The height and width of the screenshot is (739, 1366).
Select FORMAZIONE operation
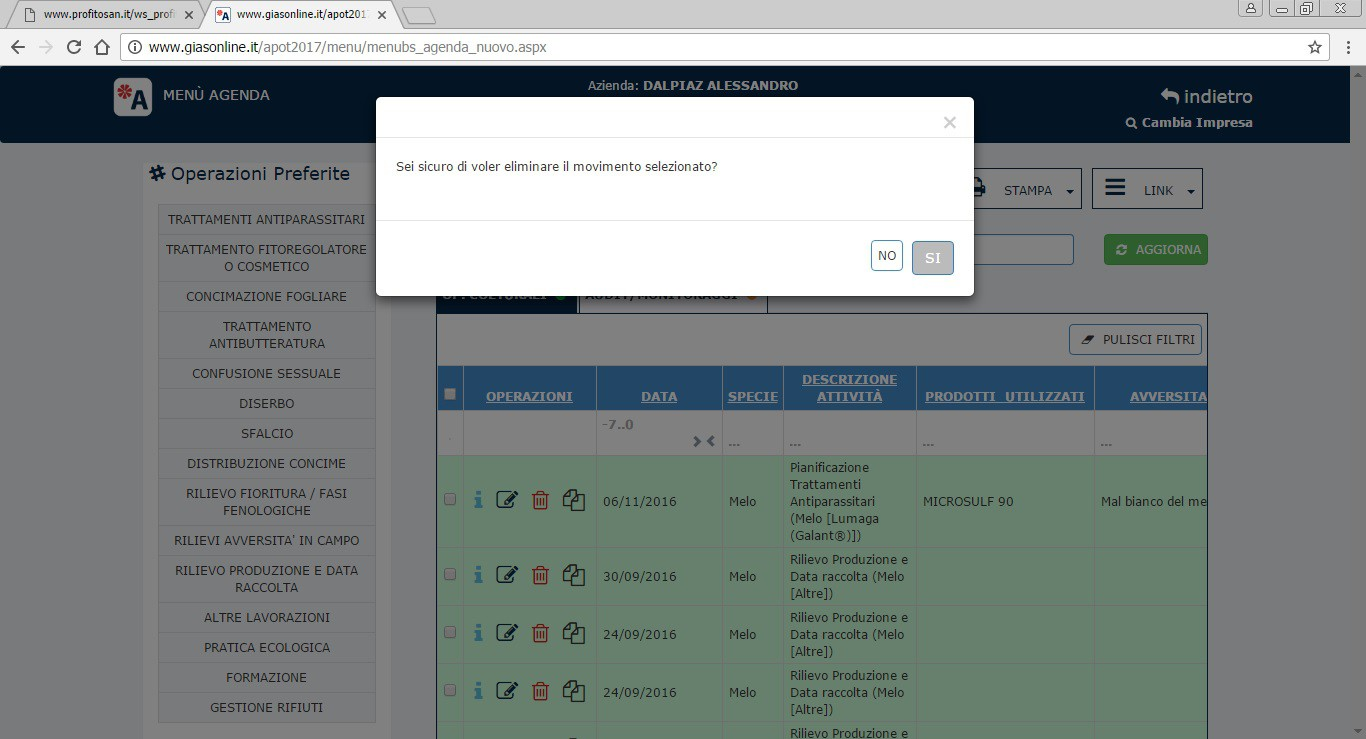tap(266, 677)
